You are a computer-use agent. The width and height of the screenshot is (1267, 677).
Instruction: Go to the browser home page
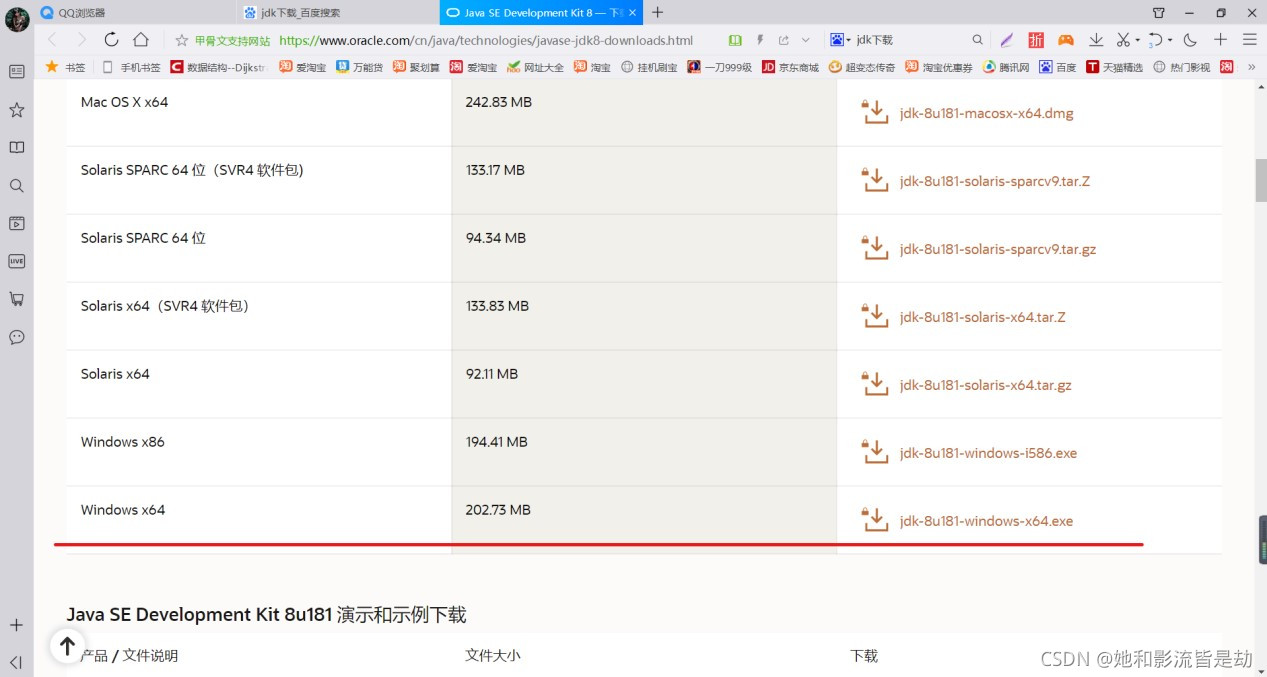click(141, 40)
